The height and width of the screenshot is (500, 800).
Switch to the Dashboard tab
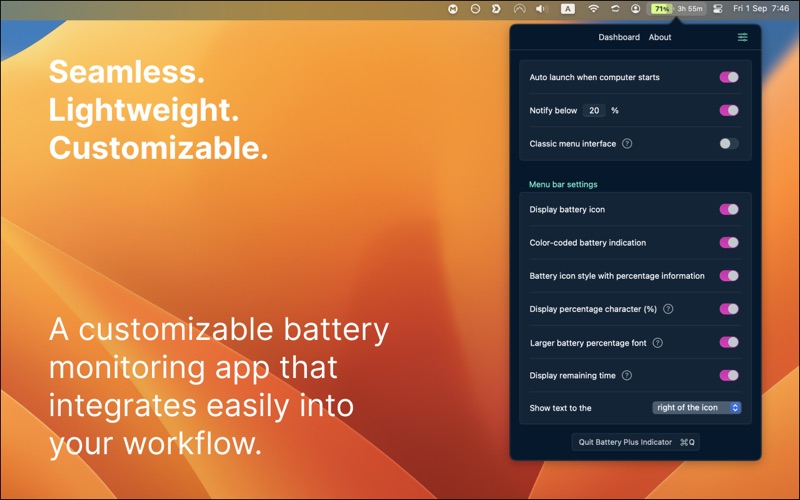(x=619, y=37)
